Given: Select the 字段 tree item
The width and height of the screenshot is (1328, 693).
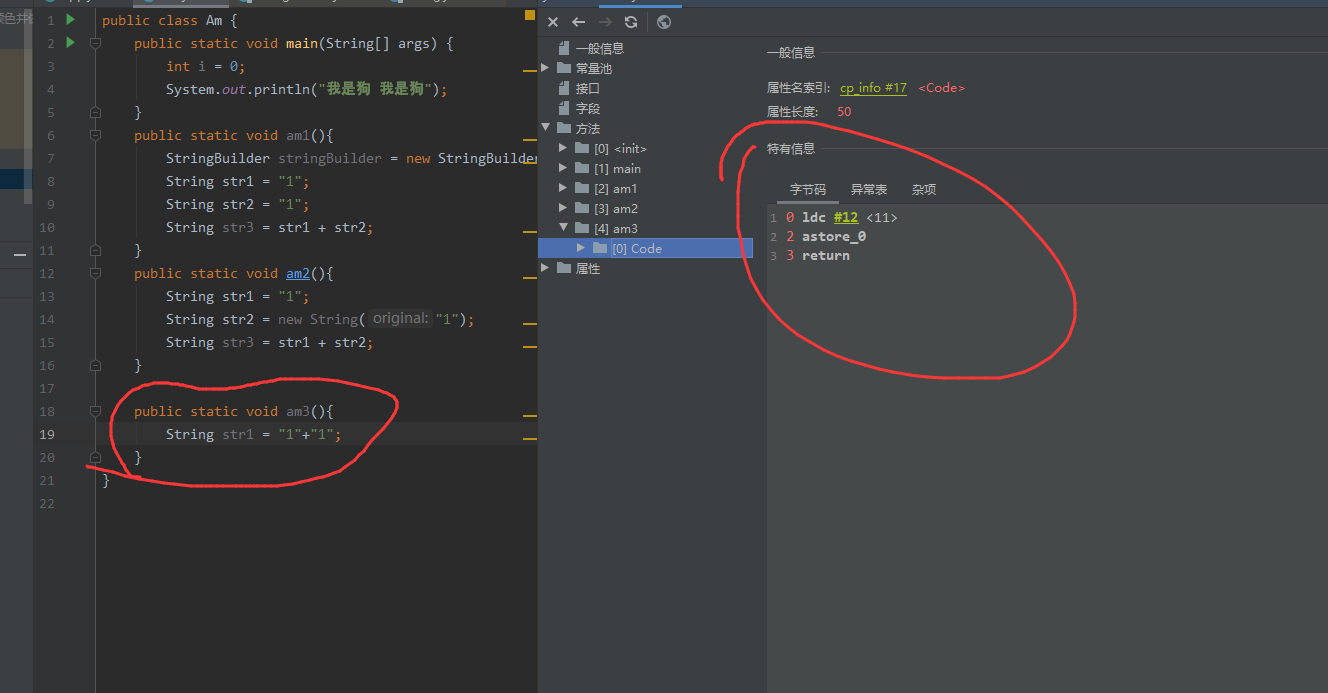Looking at the screenshot, I should pos(588,108).
